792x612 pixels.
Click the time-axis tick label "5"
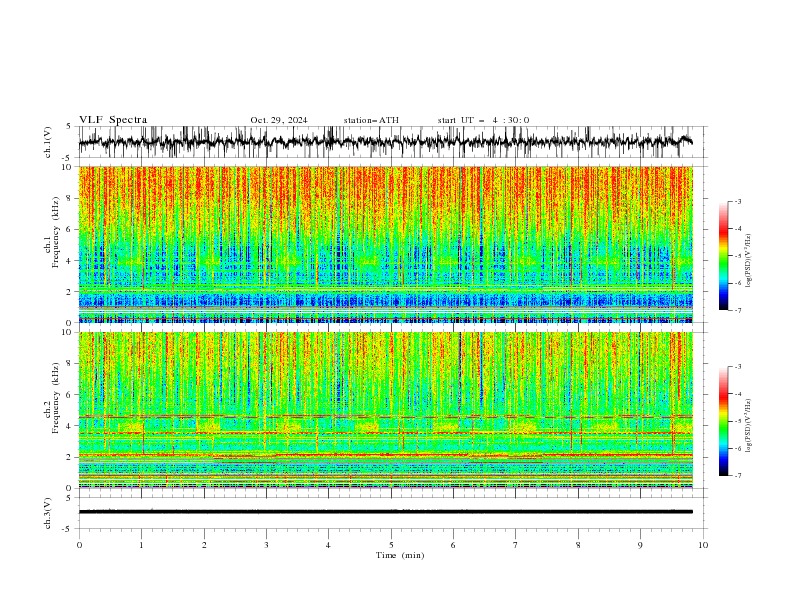click(x=391, y=545)
